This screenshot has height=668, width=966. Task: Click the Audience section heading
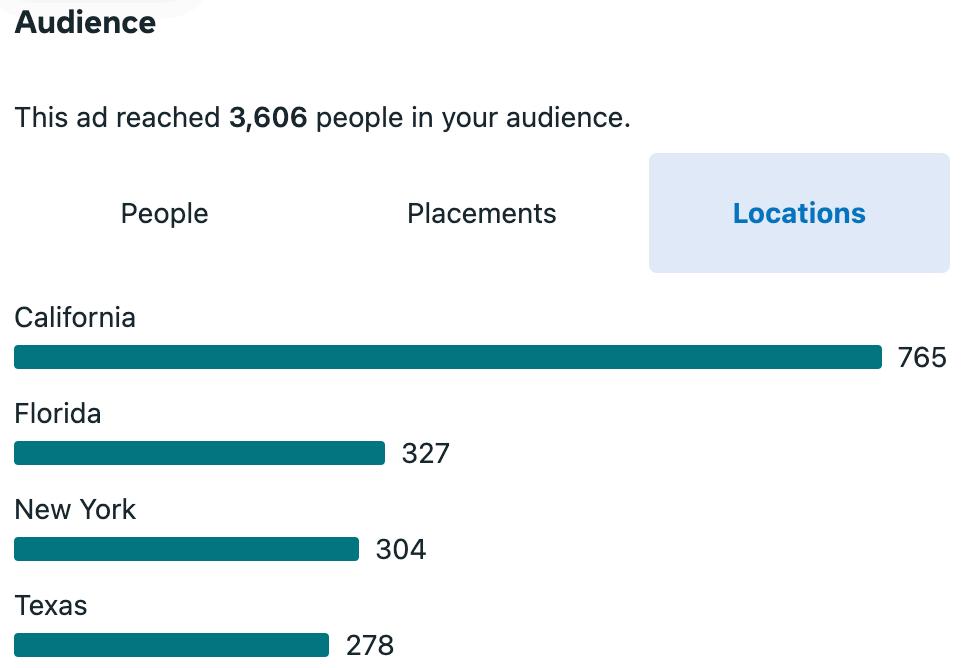(85, 23)
